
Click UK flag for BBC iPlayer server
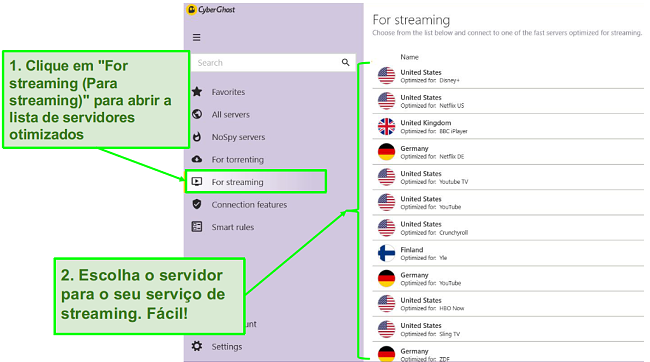[x=386, y=126]
